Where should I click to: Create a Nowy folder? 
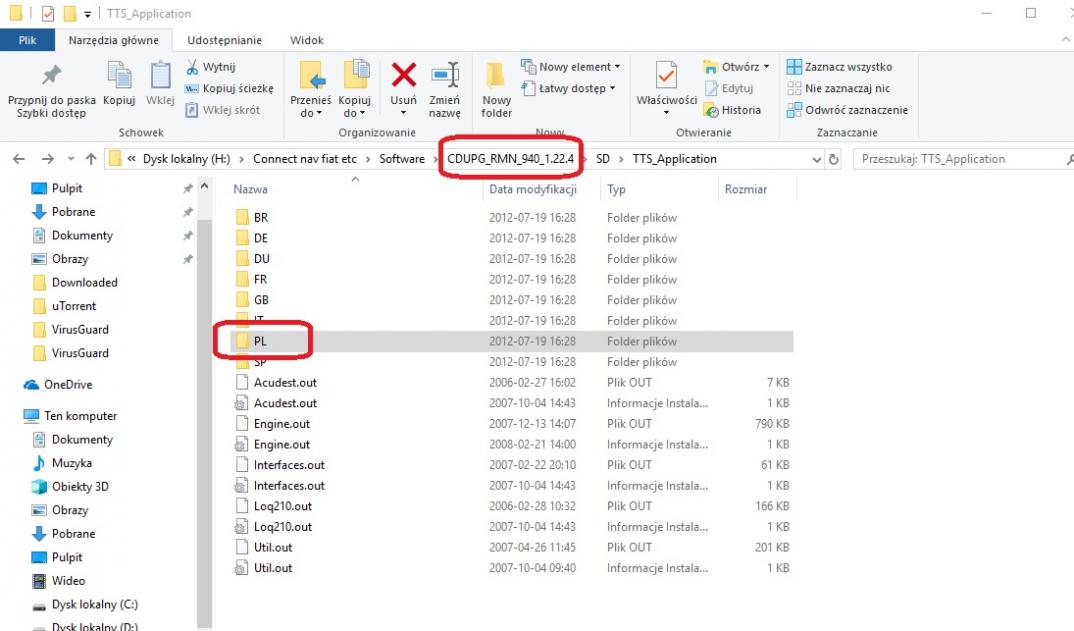(496, 89)
